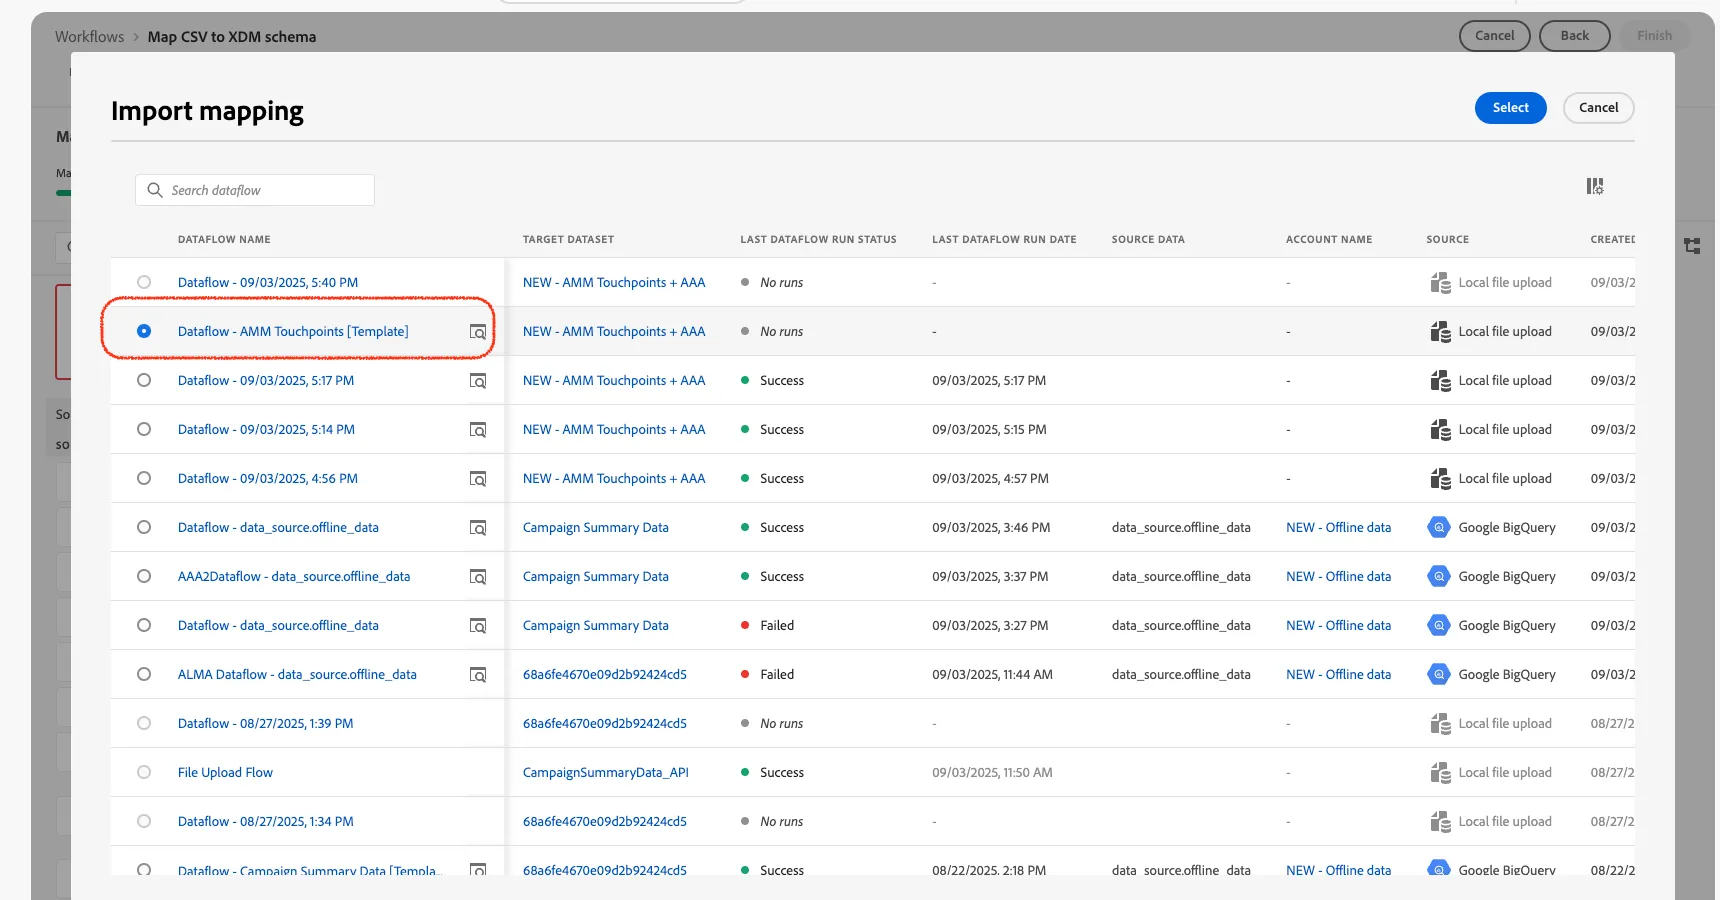
Task: Click Back button in workflow header
Action: pos(1574,36)
